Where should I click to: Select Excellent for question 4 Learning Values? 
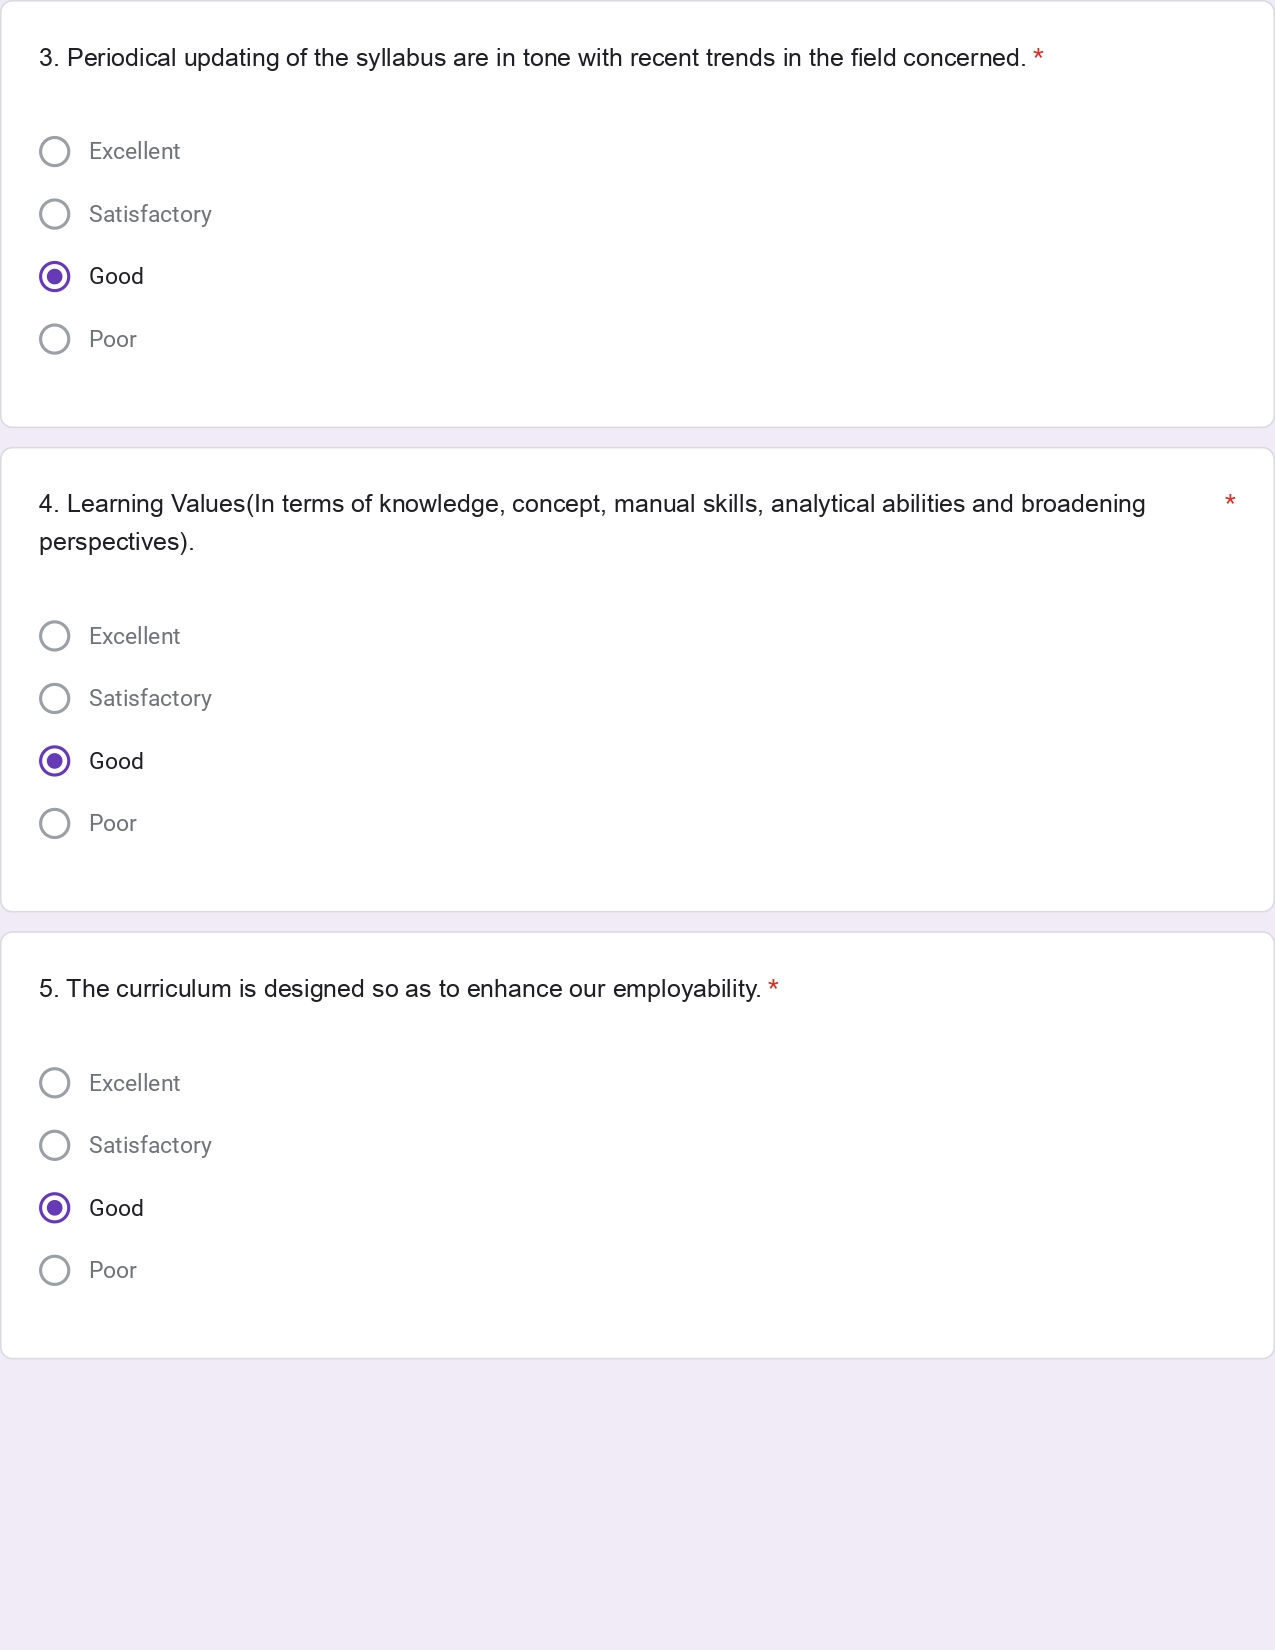pyautogui.click(x=55, y=636)
